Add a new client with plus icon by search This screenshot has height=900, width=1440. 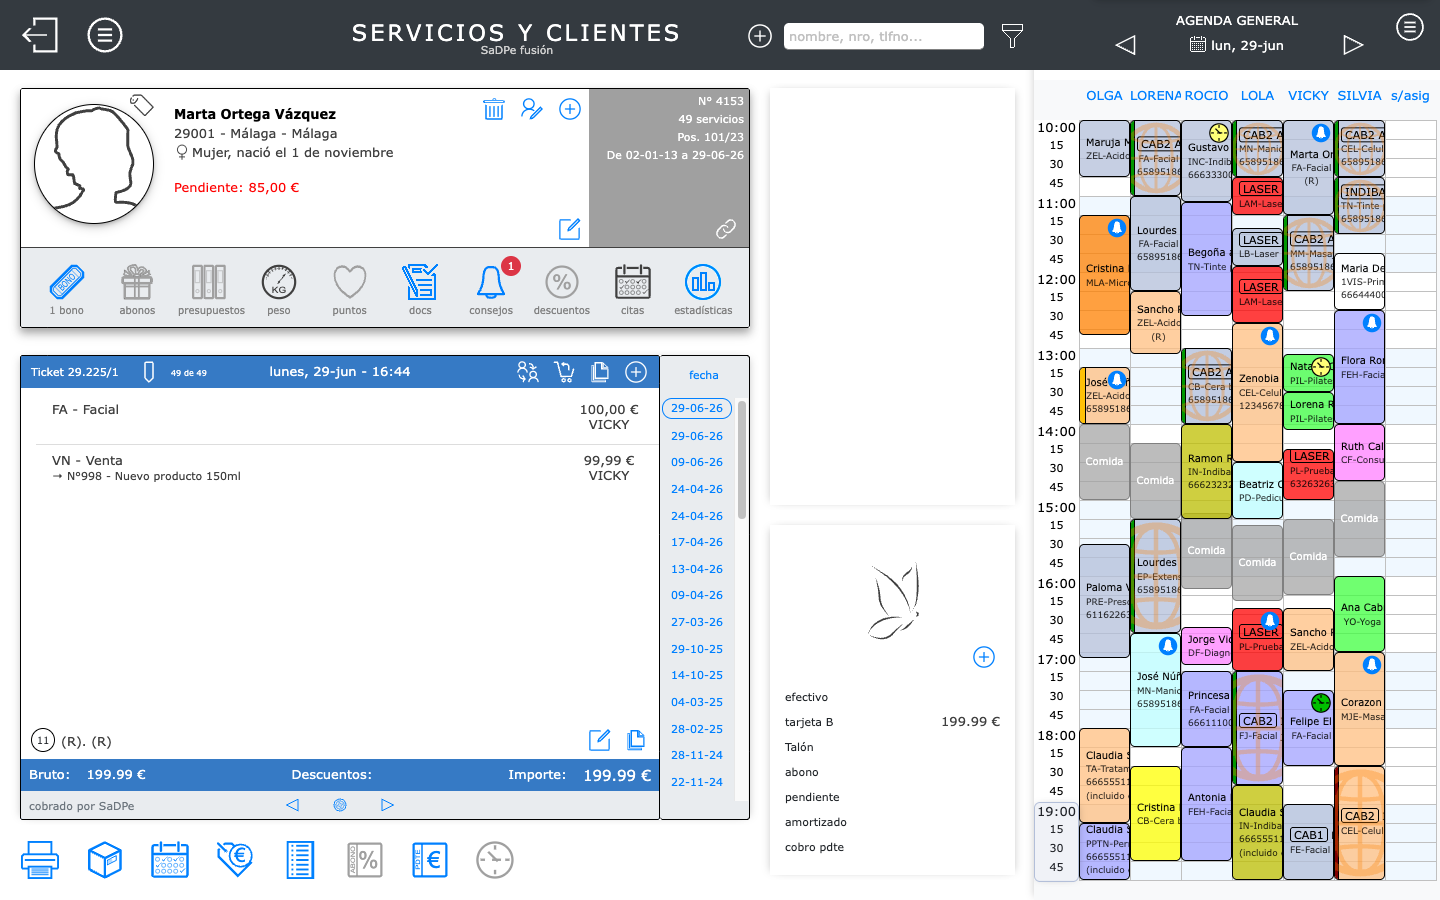pyautogui.click(x=760, y=36)
